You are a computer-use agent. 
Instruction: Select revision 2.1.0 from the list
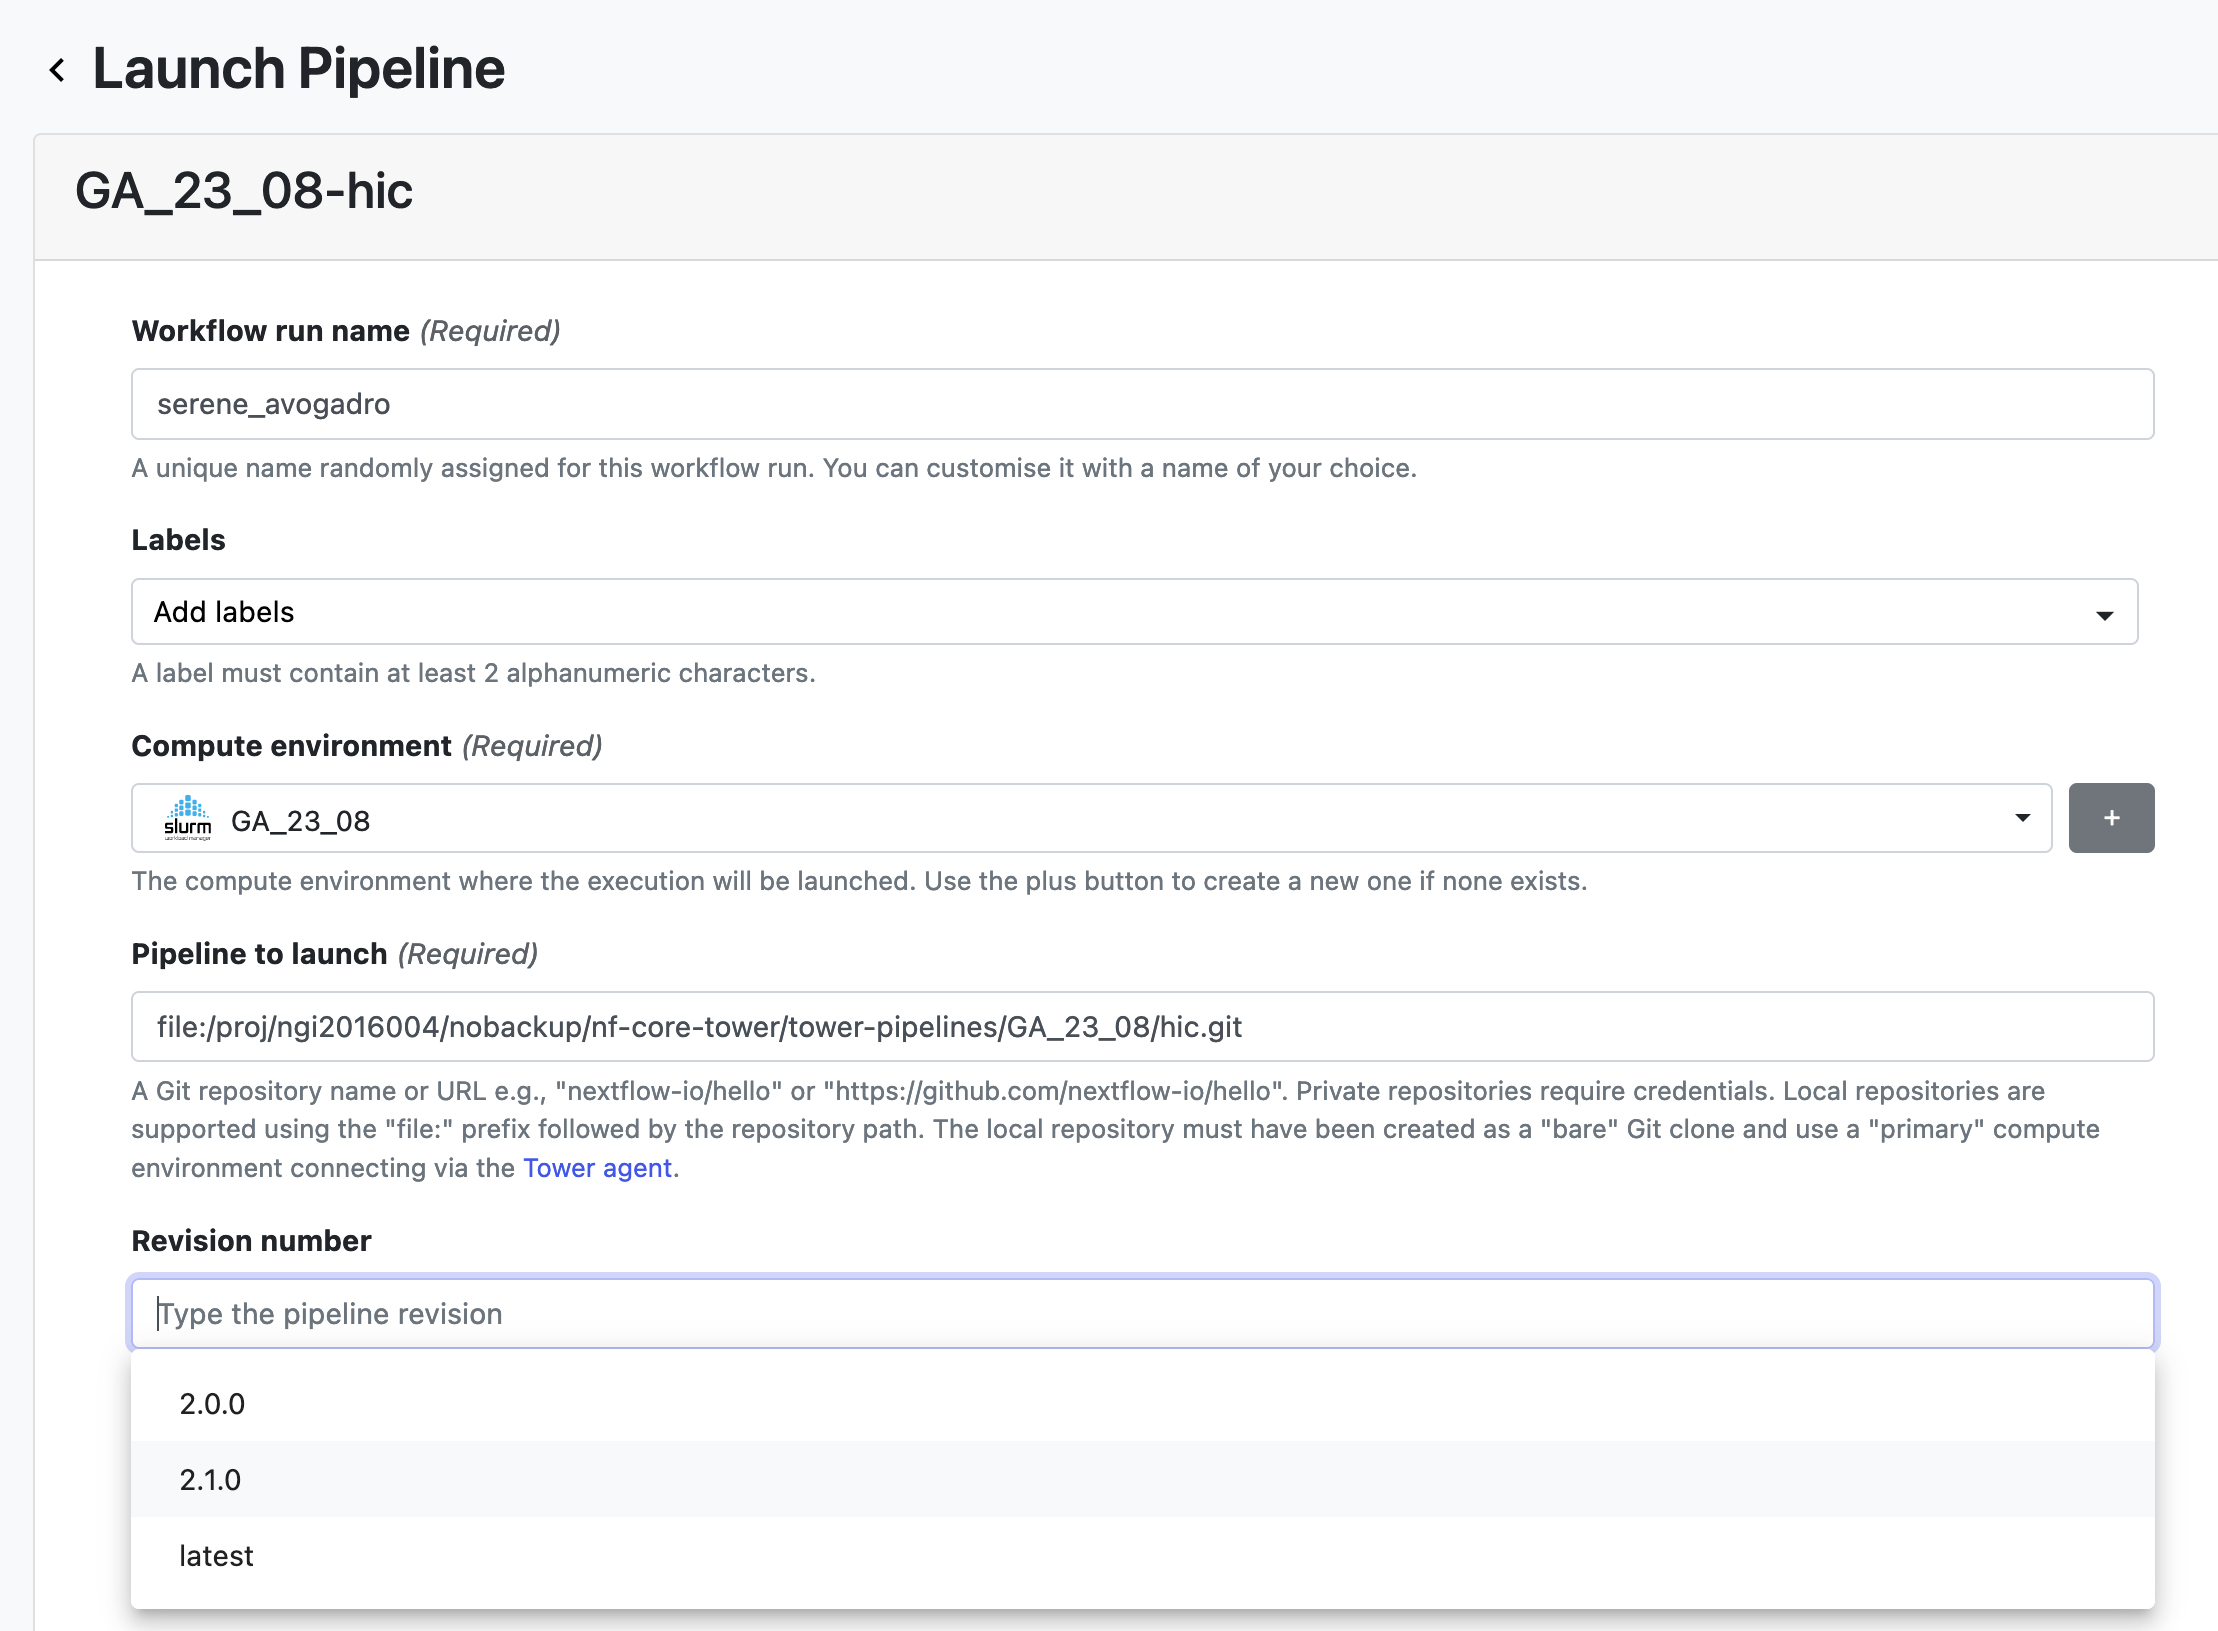[1142, 1479]
